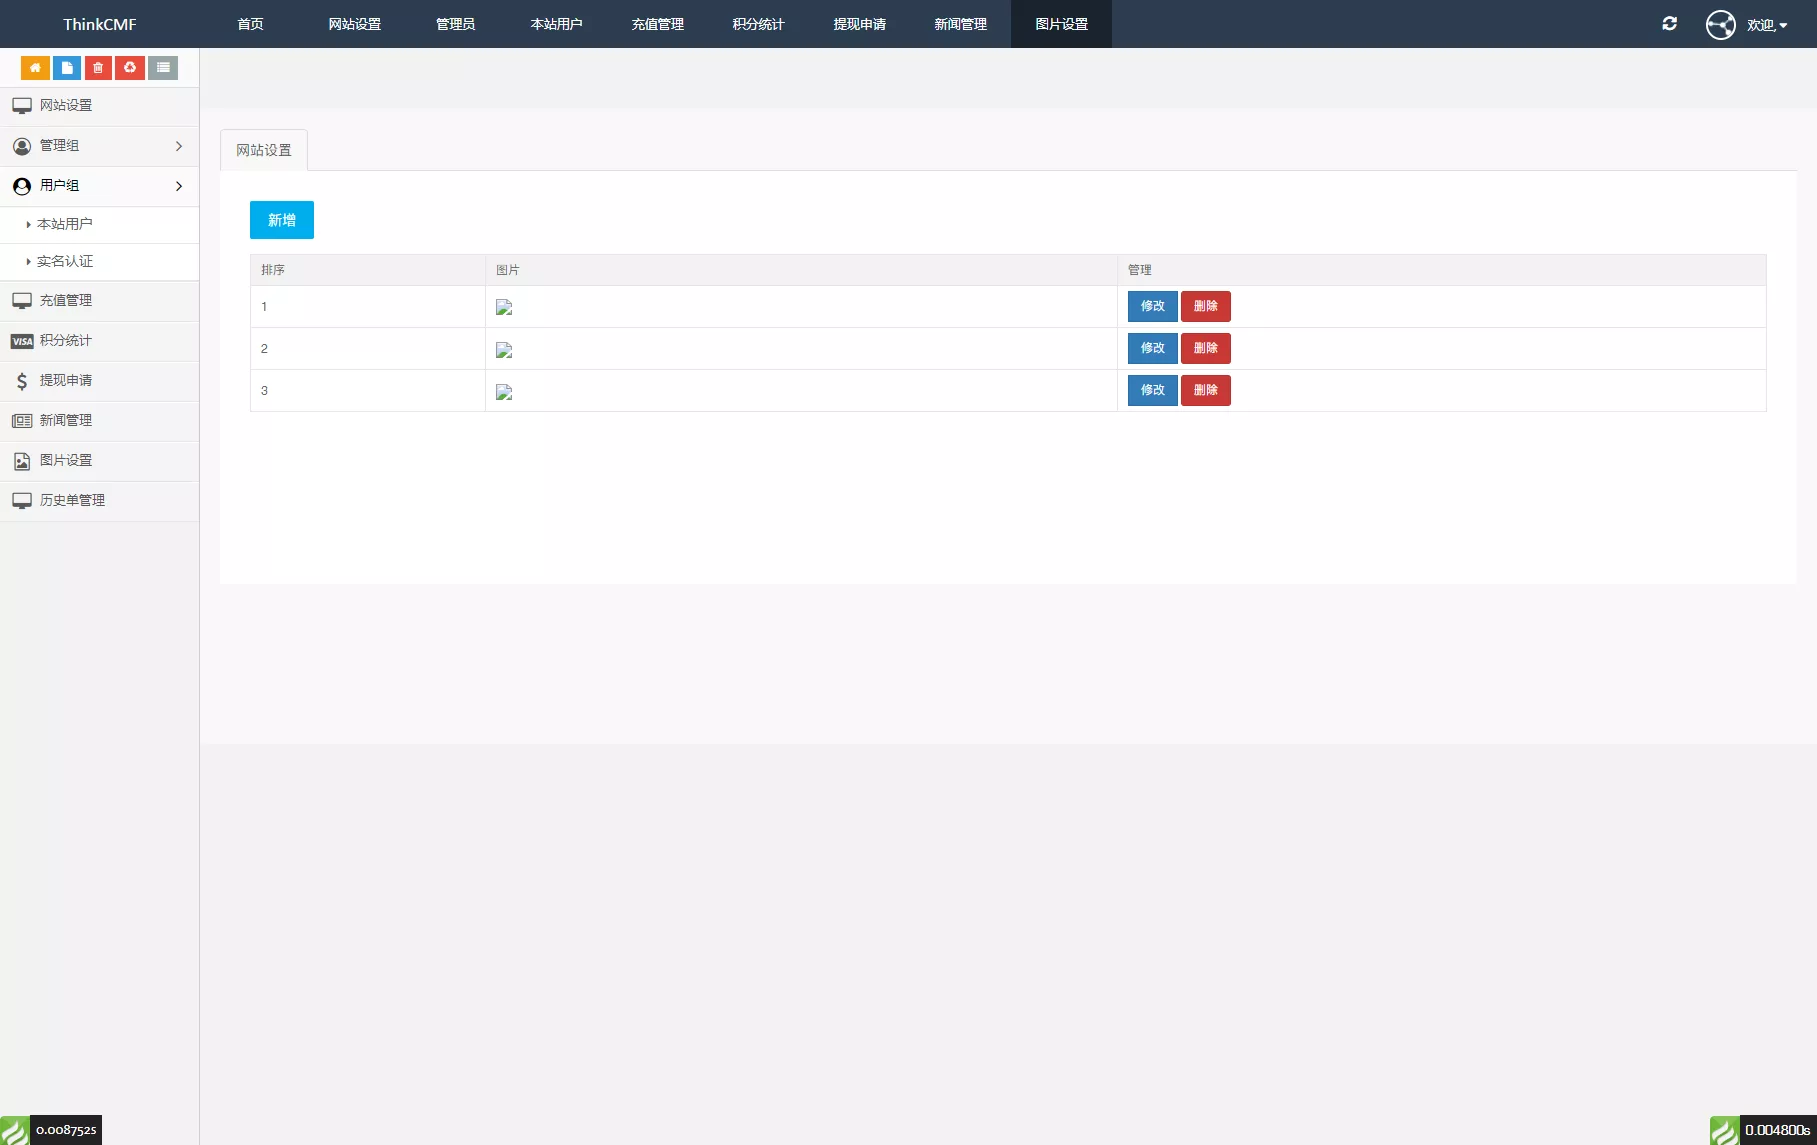The height and width of the screenshot is (1145, 1817).
Task: Click the blue document shortcut icon
Action: tap(67, 68)
